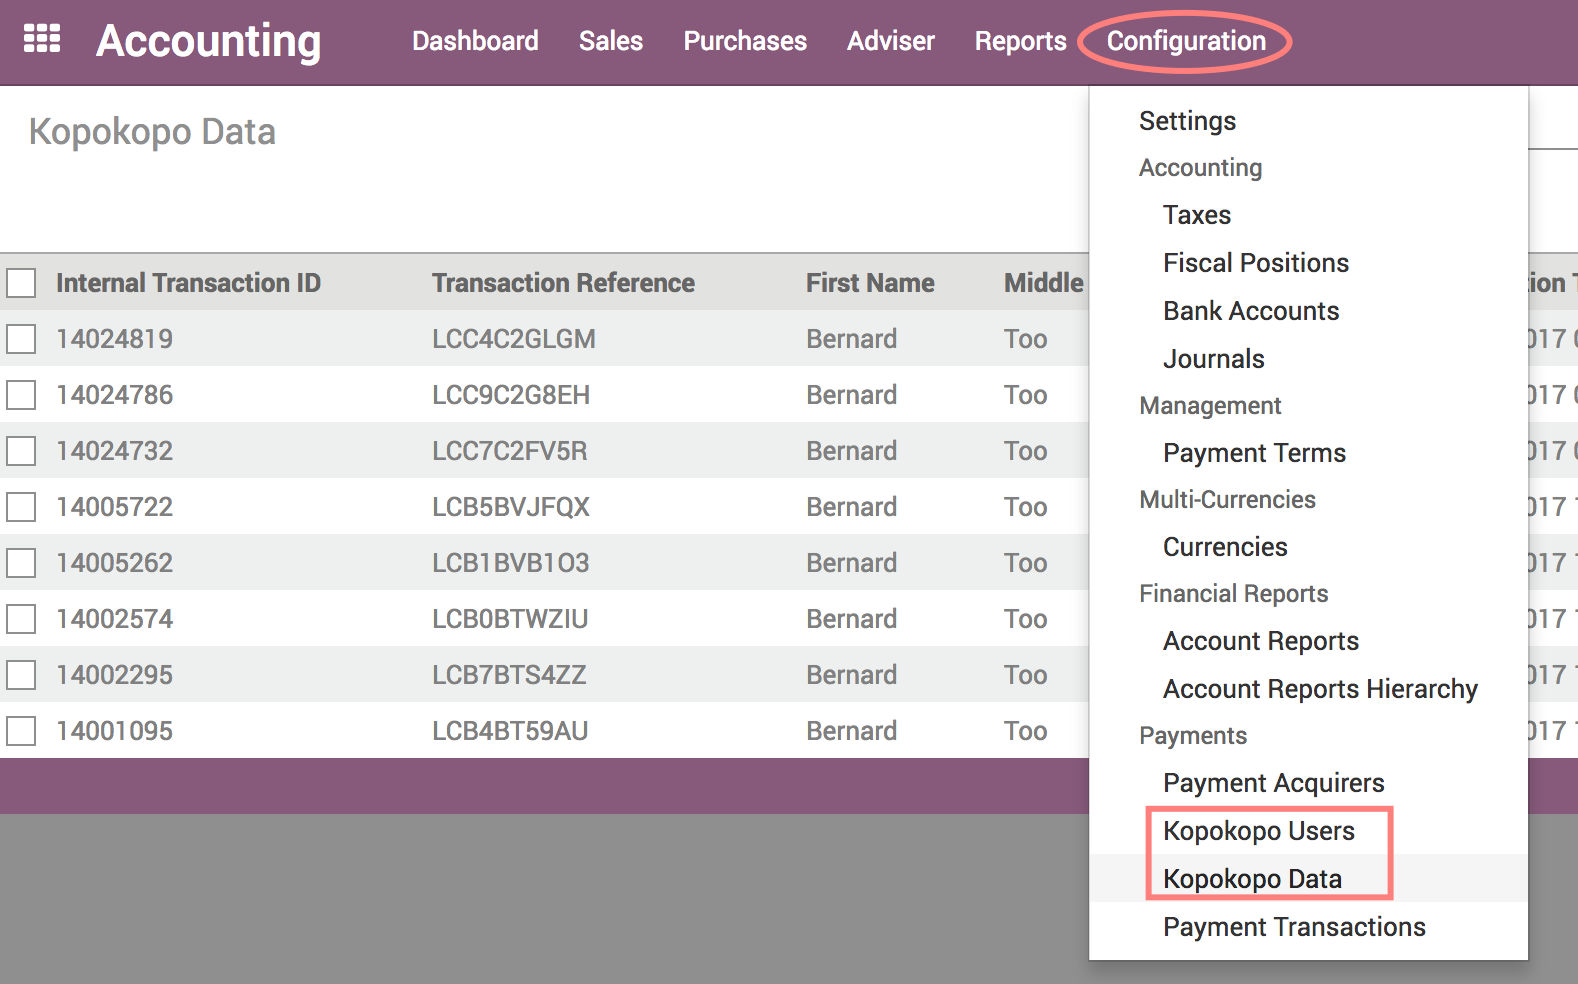Open the Dashboard menu
The width and height of the screenshot is (1578, 984).
(475, 41)
